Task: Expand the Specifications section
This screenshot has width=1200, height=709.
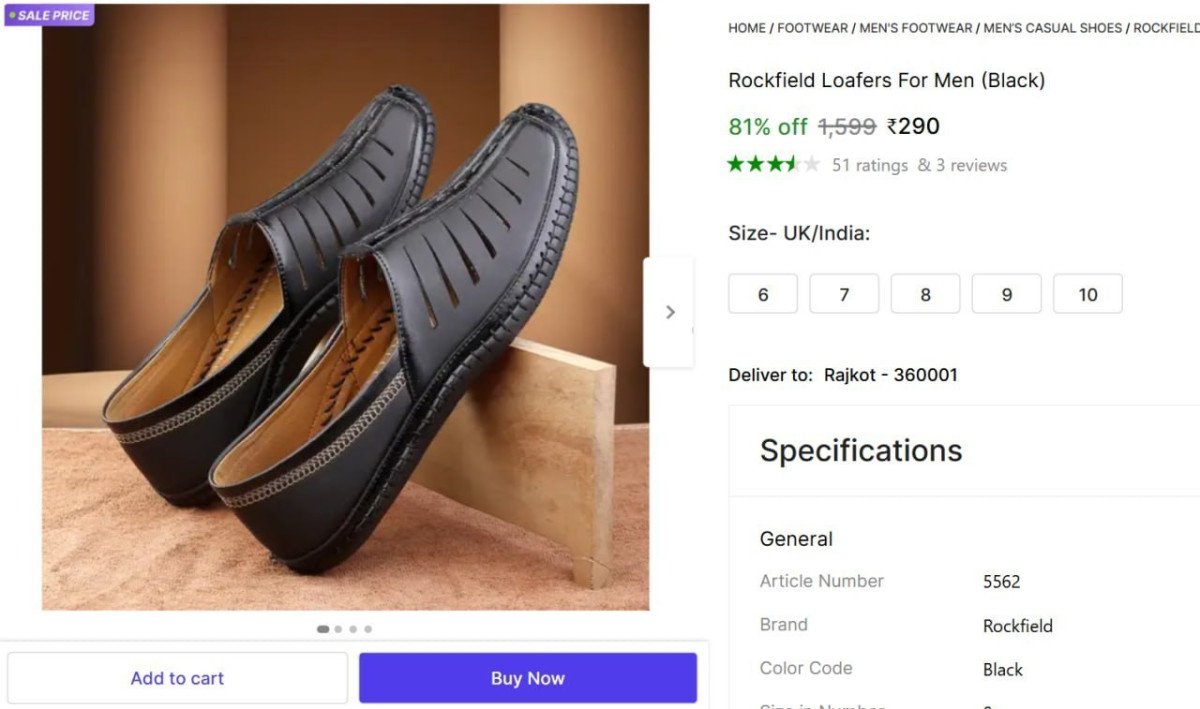Action: pyautogui.click(x=860, y=450)
